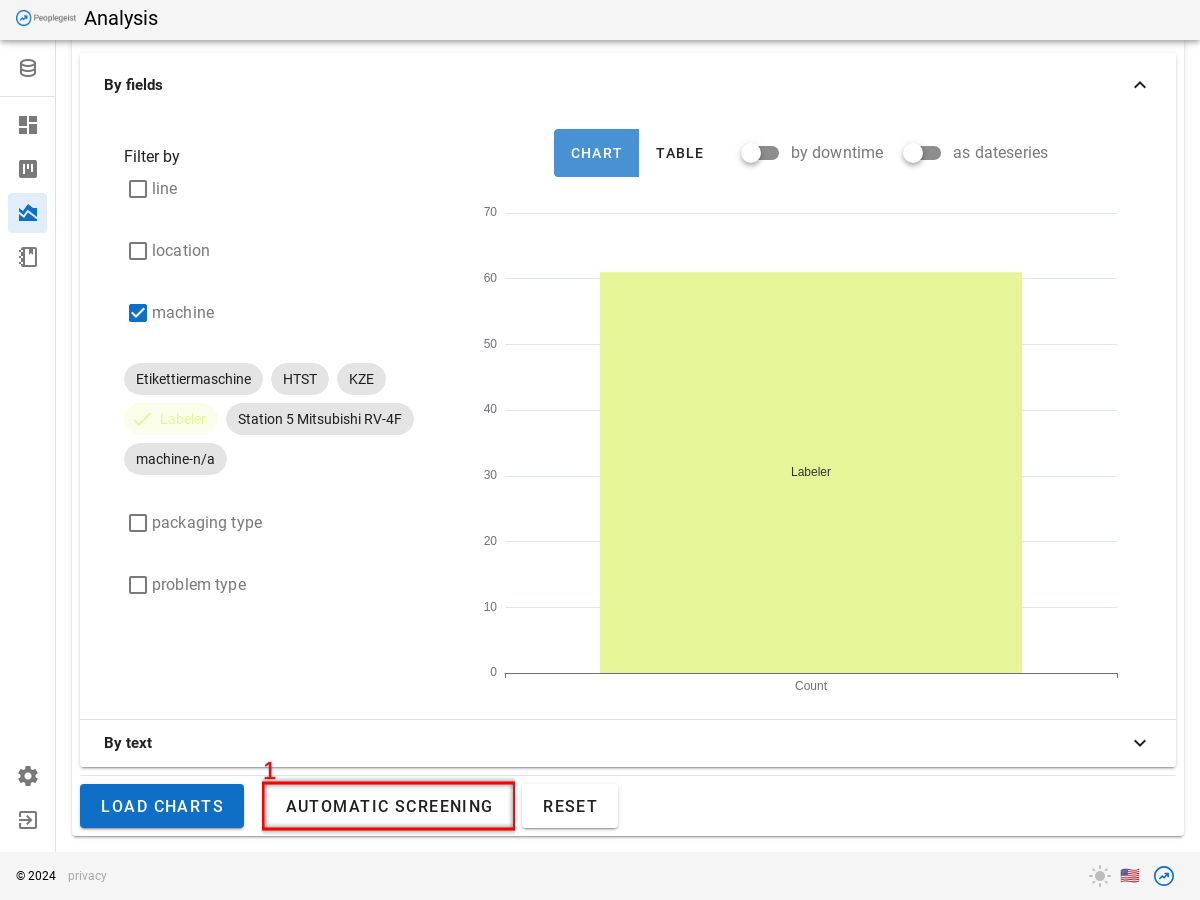Image resolution: width=1200 pixels, height=900 pixels.
Task: Click the AUTOMATIC SCREENING button
Action: pyautogui.click(x=389, y=806)
